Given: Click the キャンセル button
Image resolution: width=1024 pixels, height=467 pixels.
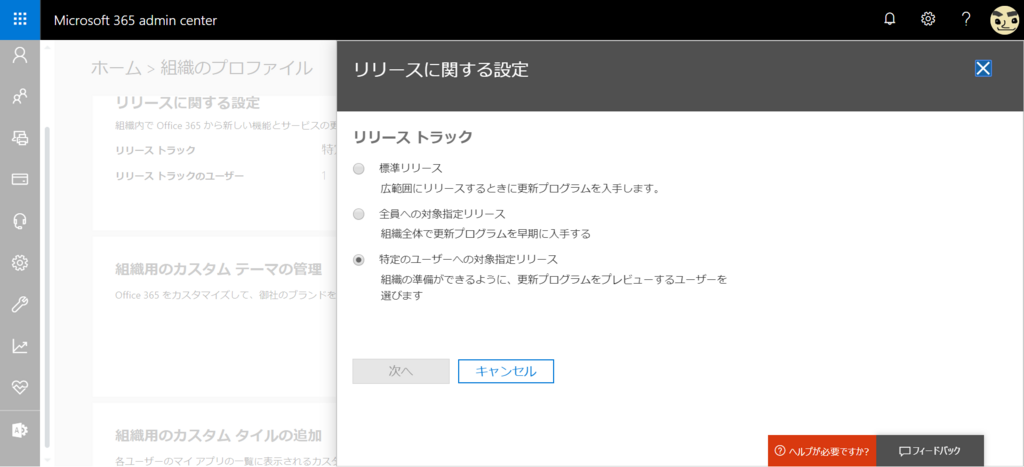Looking at the screenshot, I should (506, 371).
